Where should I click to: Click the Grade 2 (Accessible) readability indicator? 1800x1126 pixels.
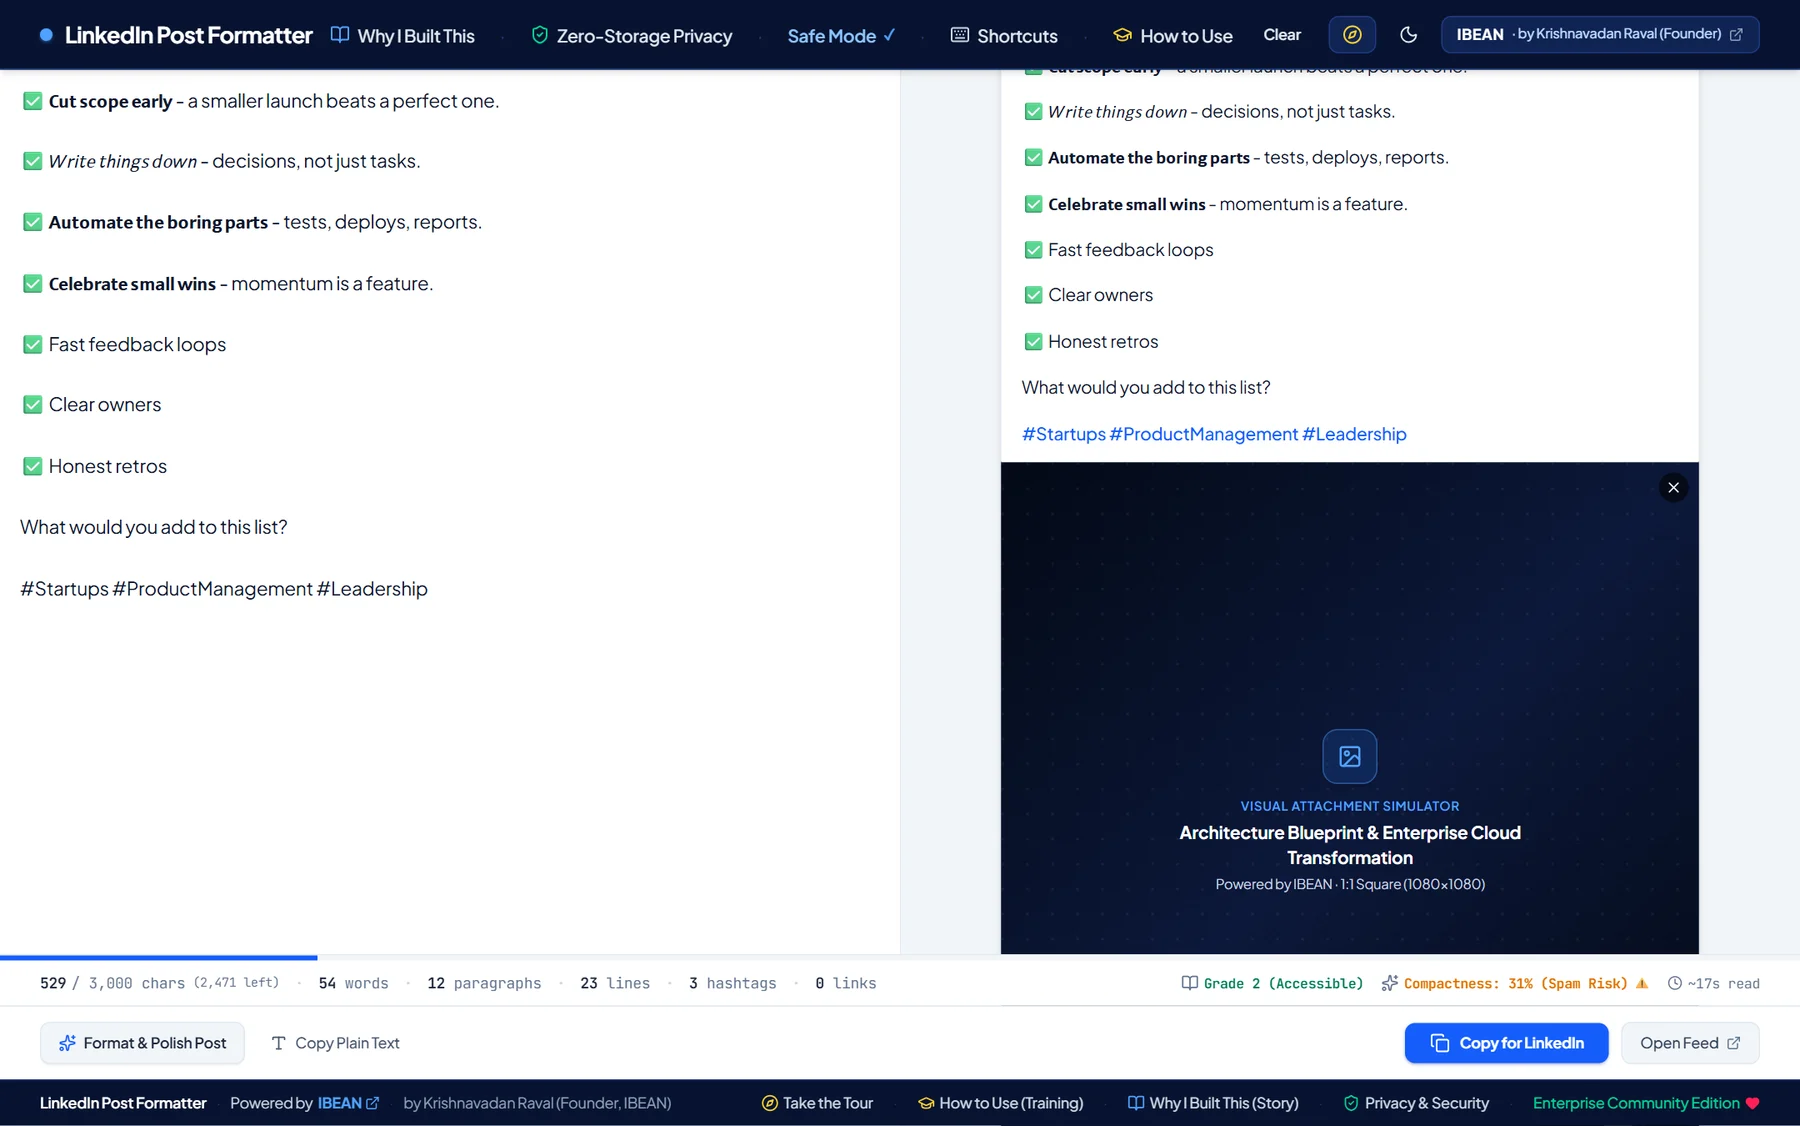[1272, 984]
